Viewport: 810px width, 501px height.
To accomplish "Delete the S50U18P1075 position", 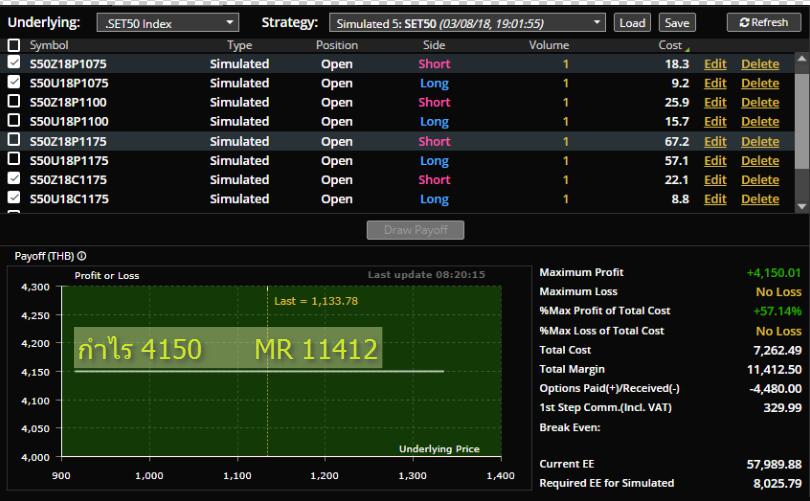I will (x=760, y=83).
